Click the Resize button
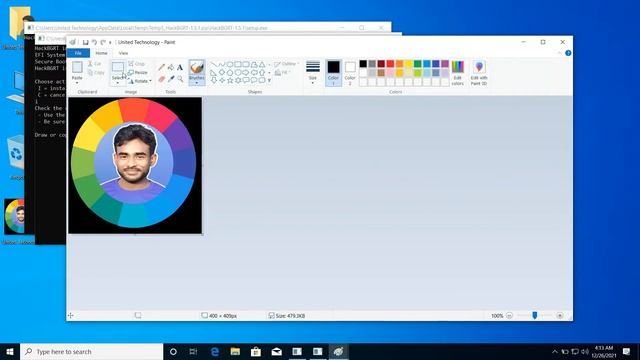640x360 pixels. pos(138,72)
